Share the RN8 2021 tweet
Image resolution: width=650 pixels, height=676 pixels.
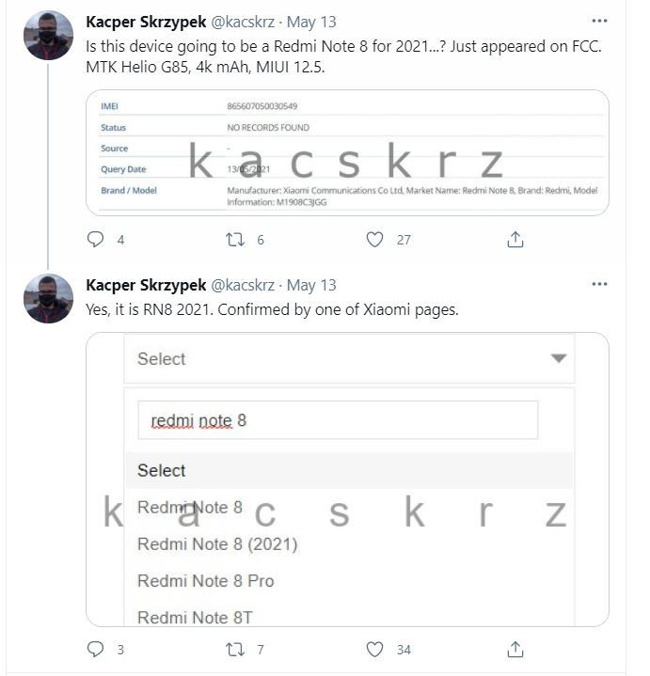coord(515,649)
